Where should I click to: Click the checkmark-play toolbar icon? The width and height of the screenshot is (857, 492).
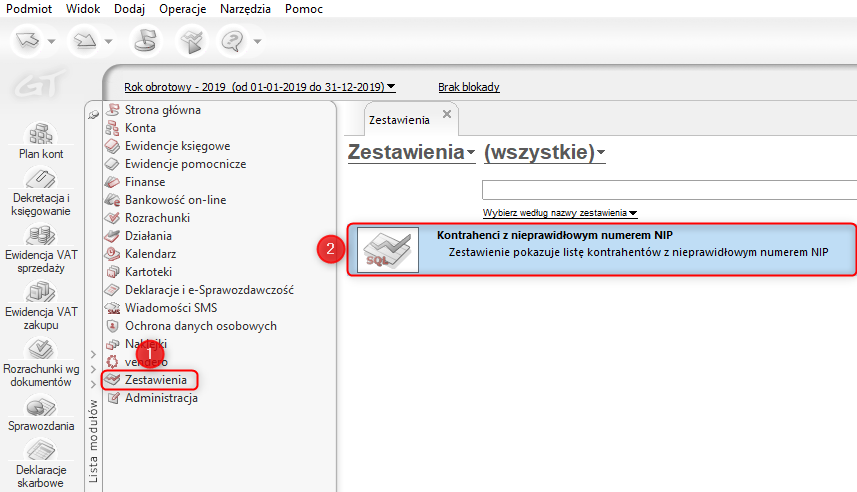tap(192, 41)
